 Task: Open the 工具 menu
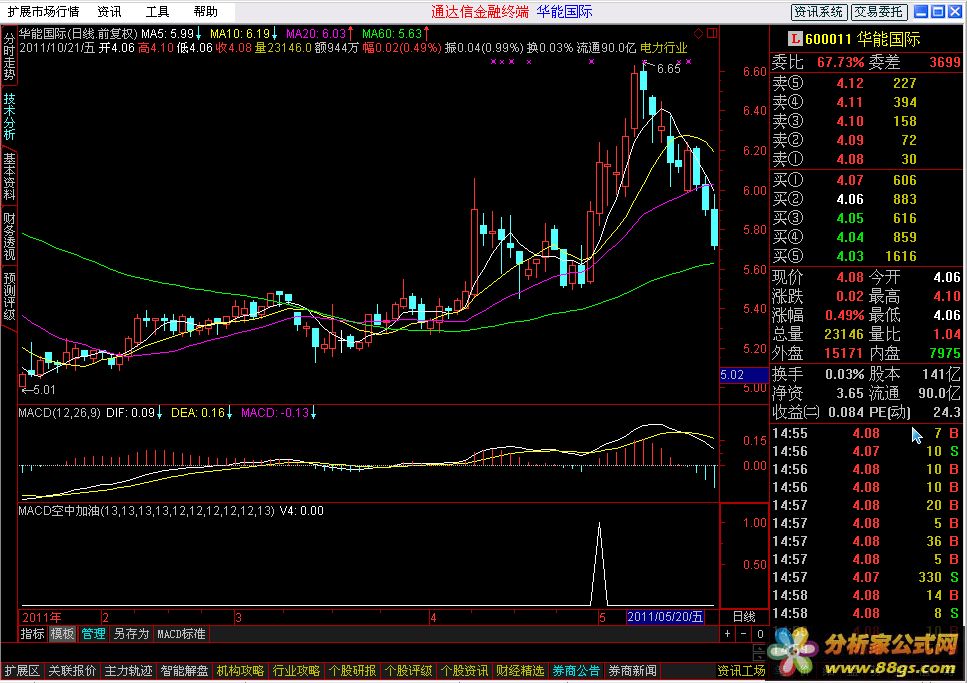[x=157, y=12]
